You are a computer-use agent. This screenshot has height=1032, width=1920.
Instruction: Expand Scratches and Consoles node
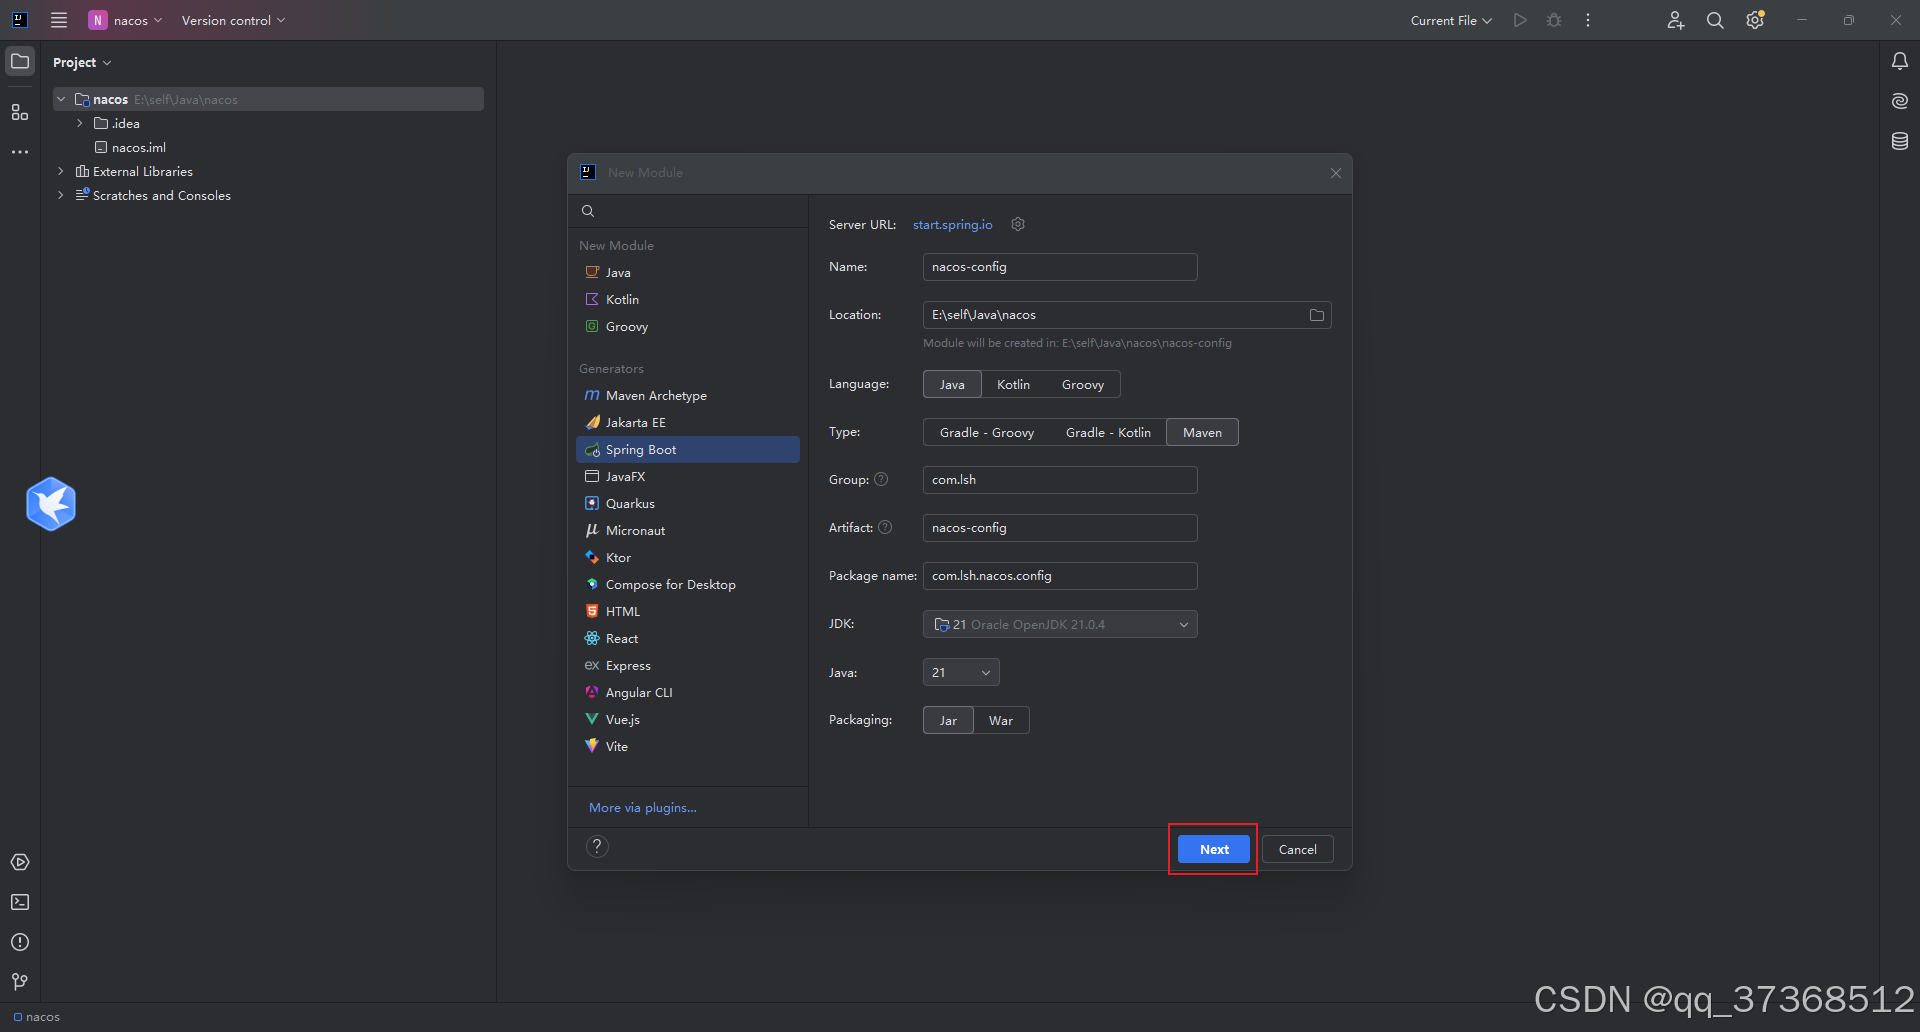[61, 195]
